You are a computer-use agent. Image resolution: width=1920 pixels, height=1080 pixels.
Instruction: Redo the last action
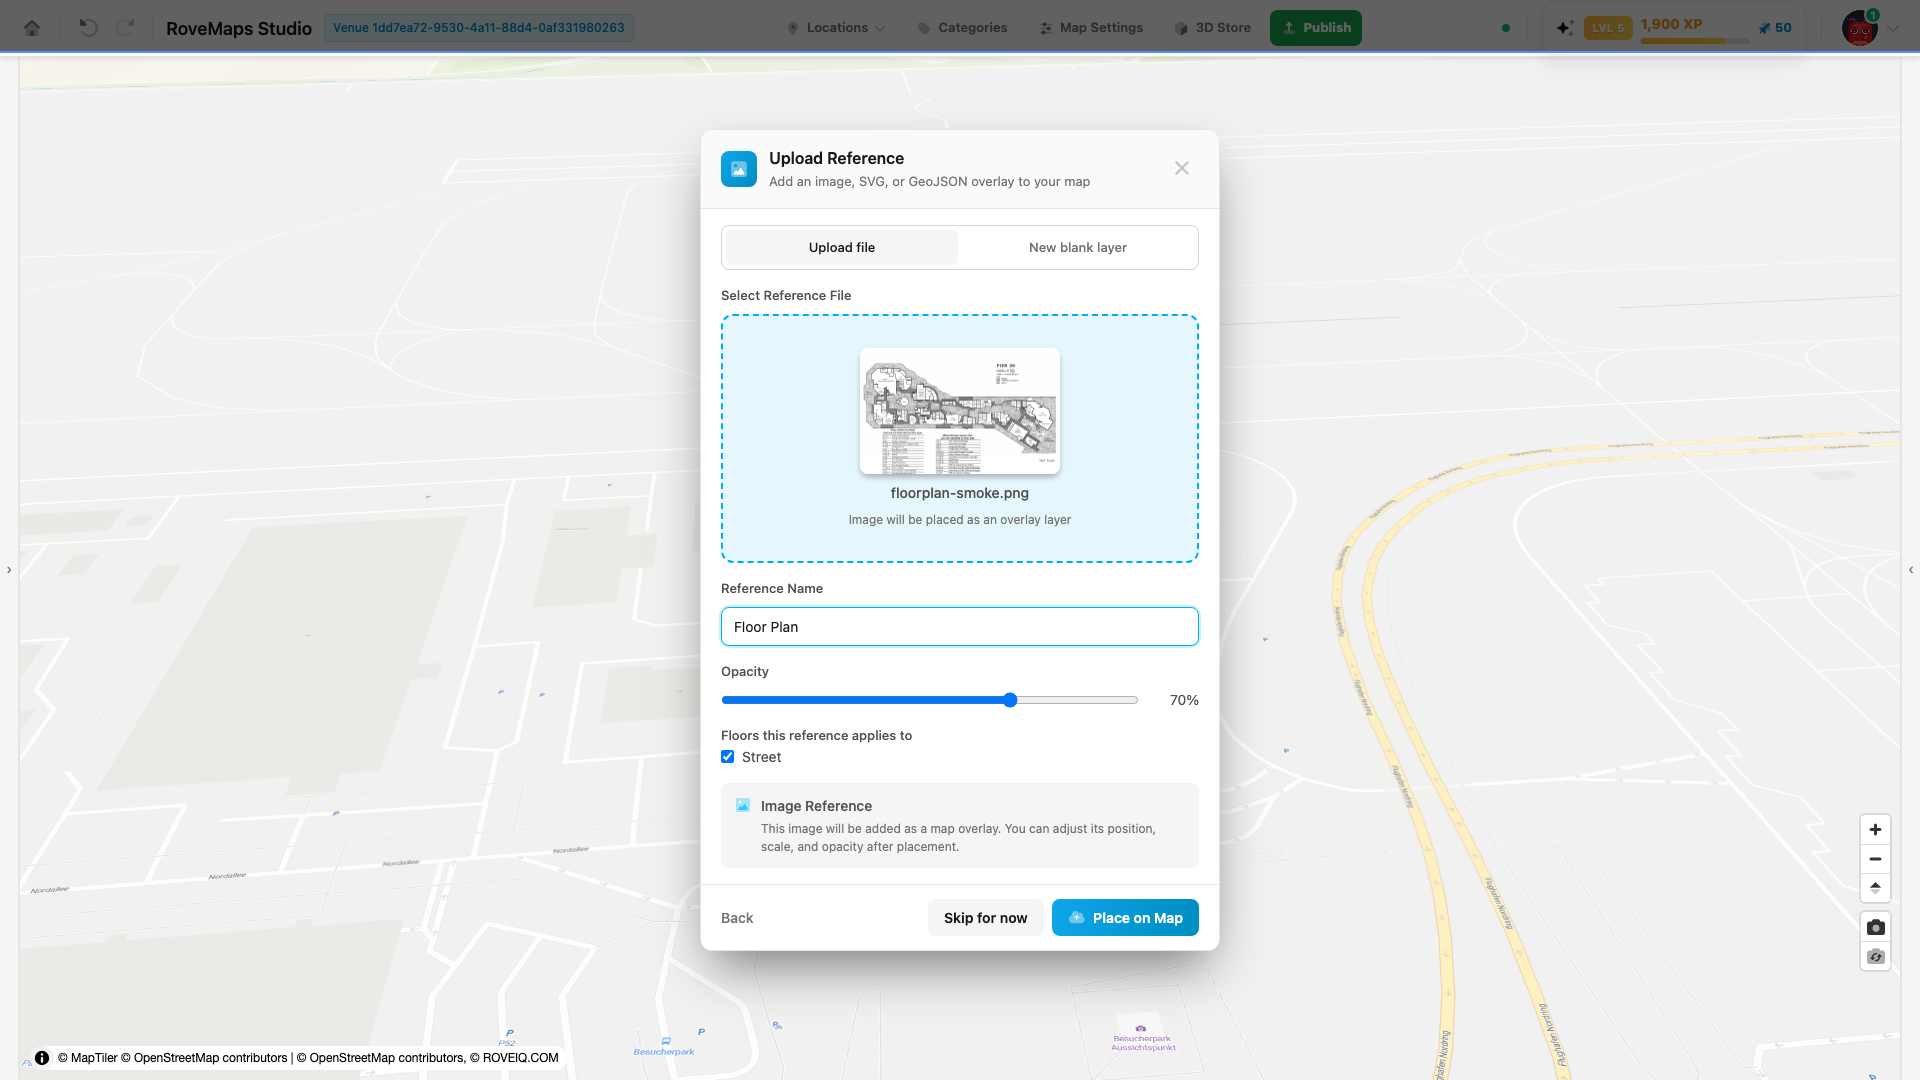[x=125, y=28]
